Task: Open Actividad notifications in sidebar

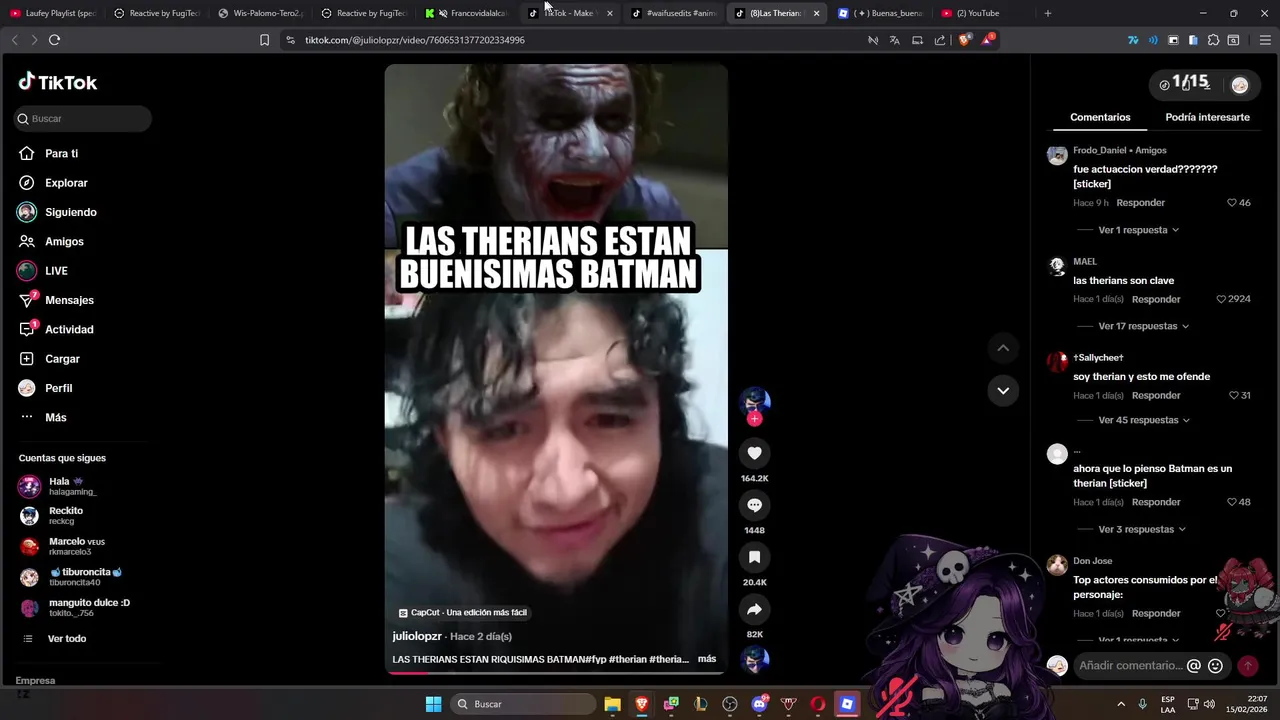Action: [69, 330]
